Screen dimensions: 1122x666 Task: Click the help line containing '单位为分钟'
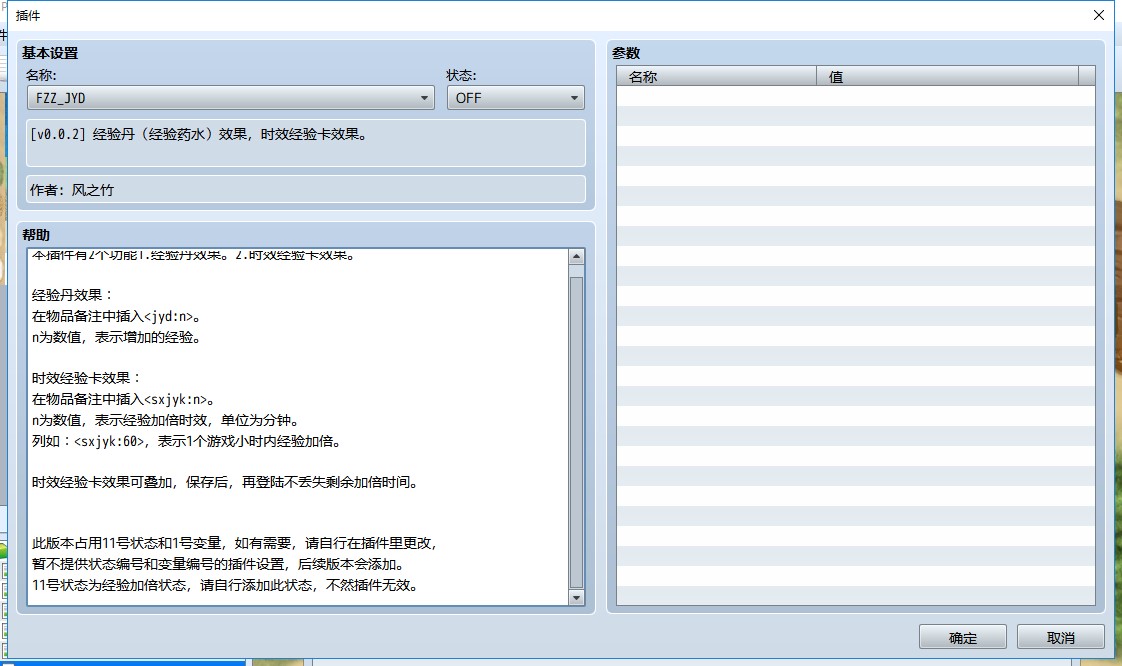[166, 420]
